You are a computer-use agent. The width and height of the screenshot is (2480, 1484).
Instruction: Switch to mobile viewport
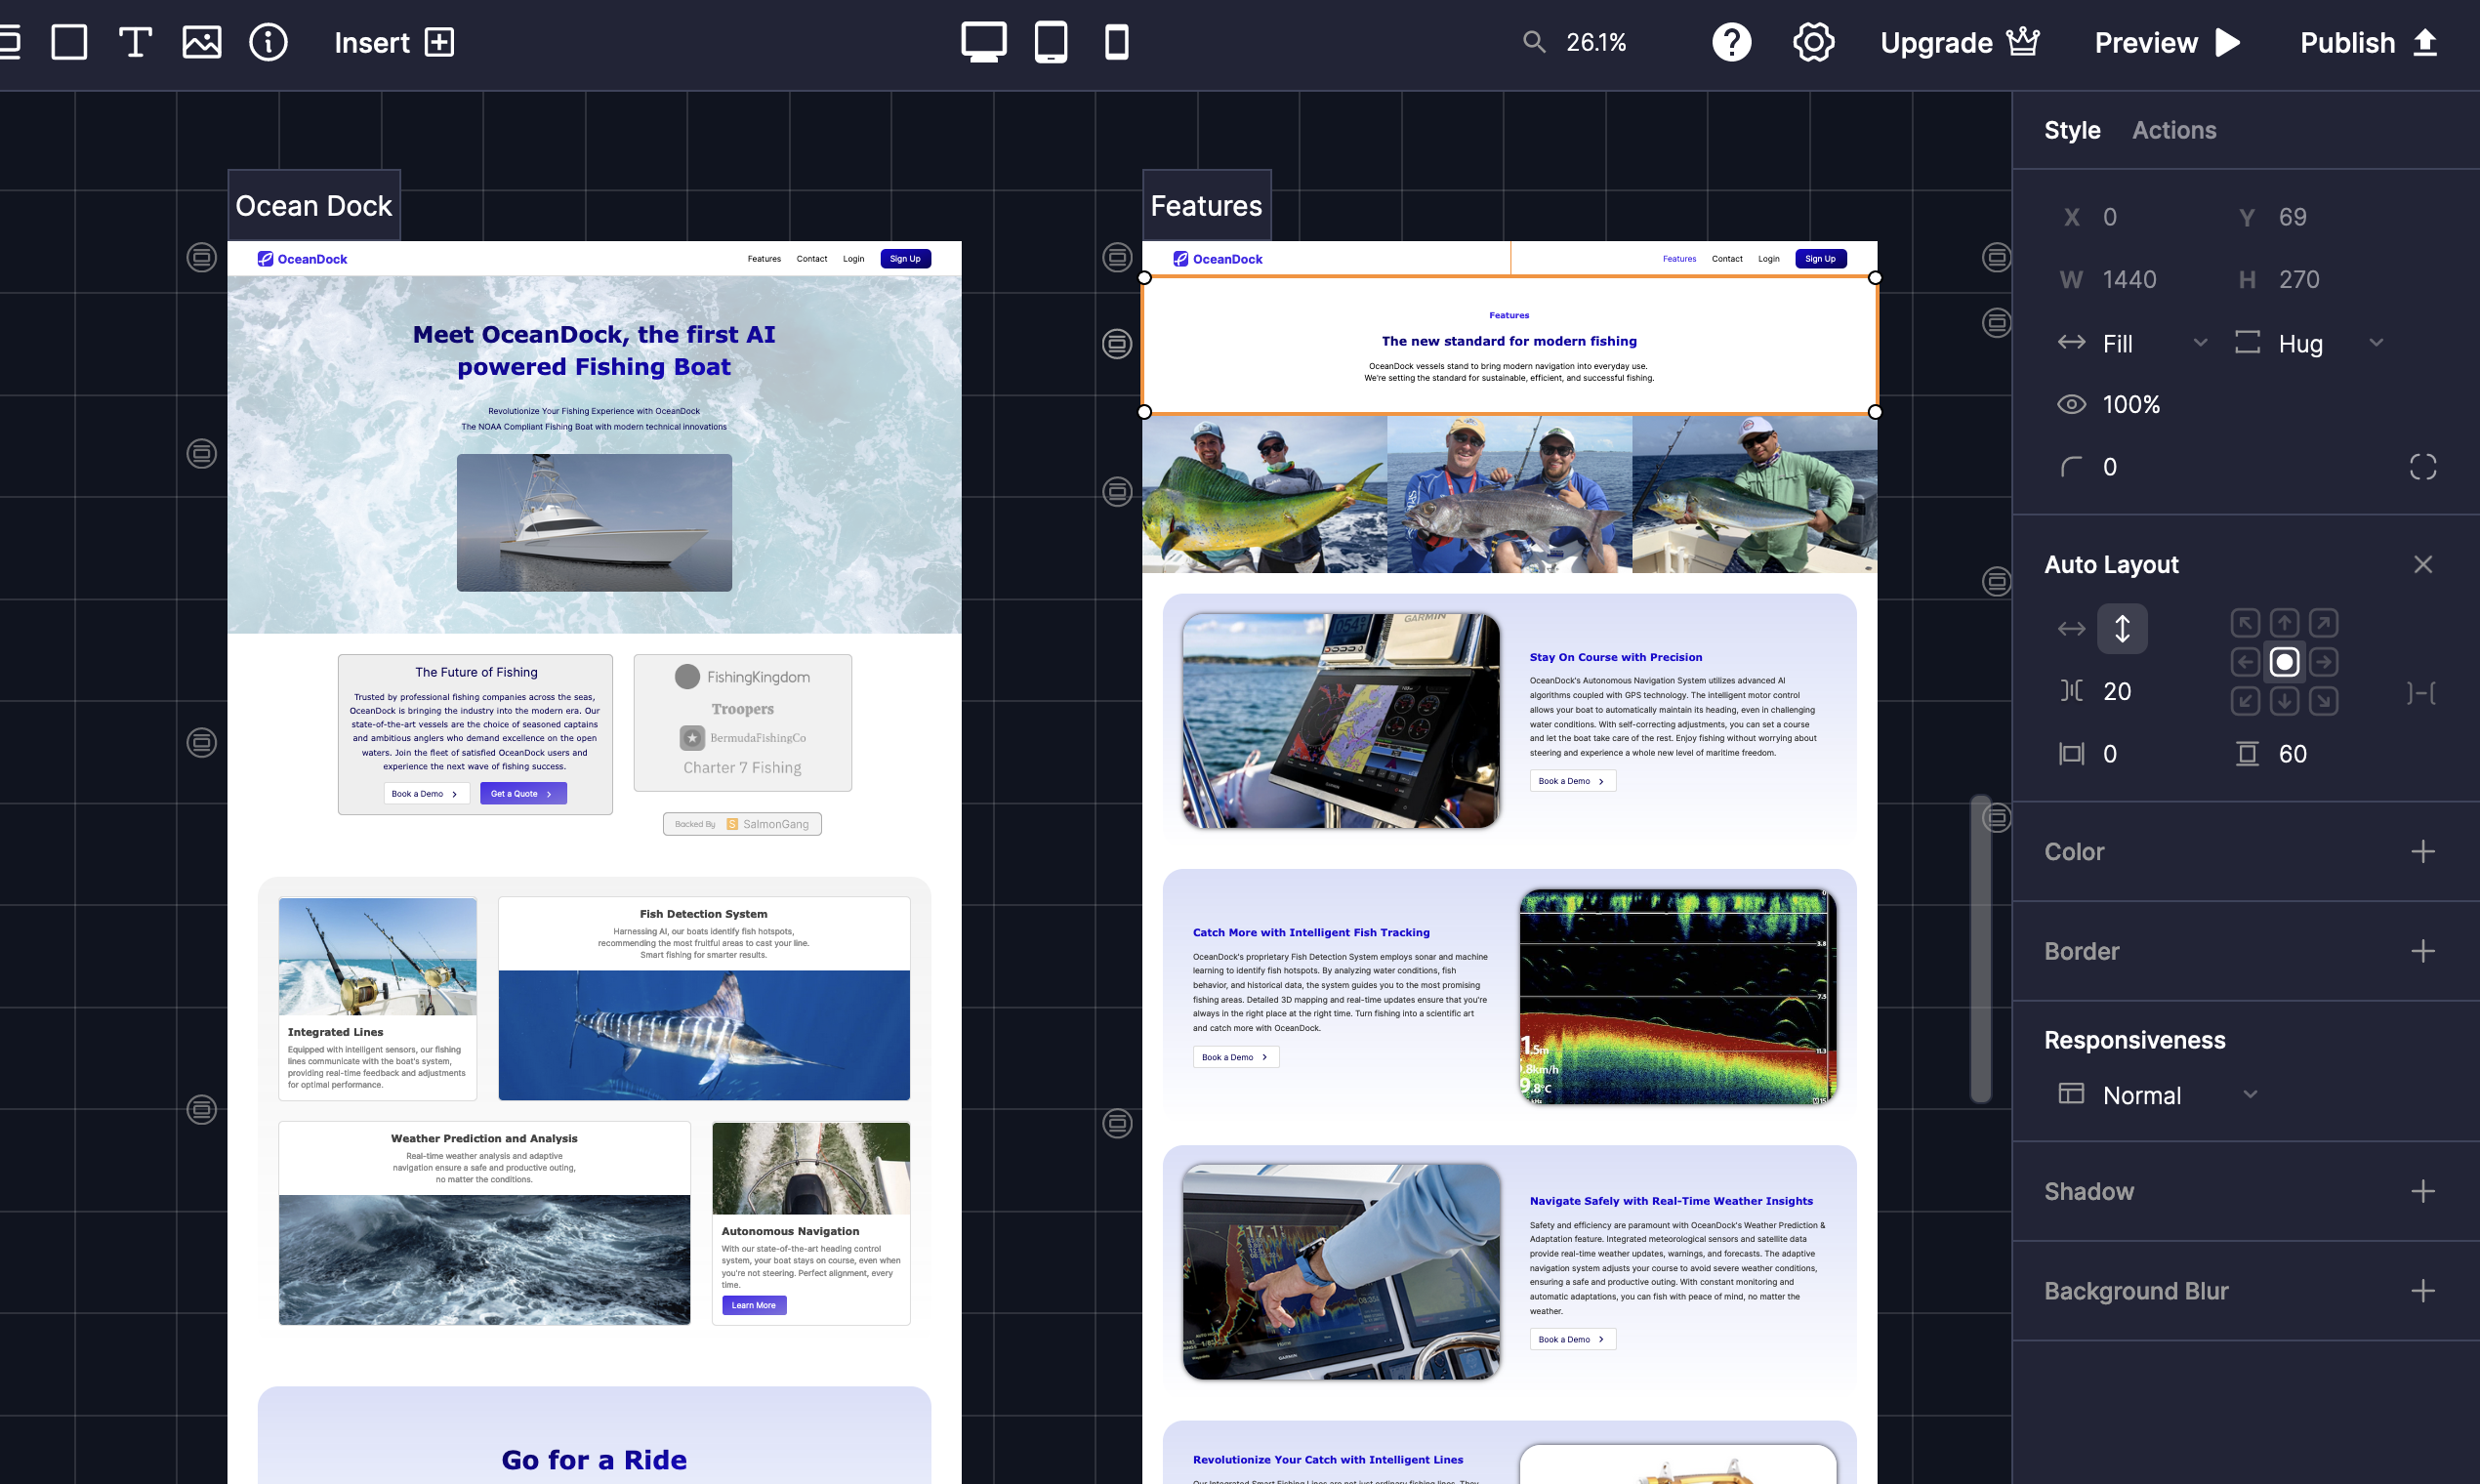(1116, 42)
